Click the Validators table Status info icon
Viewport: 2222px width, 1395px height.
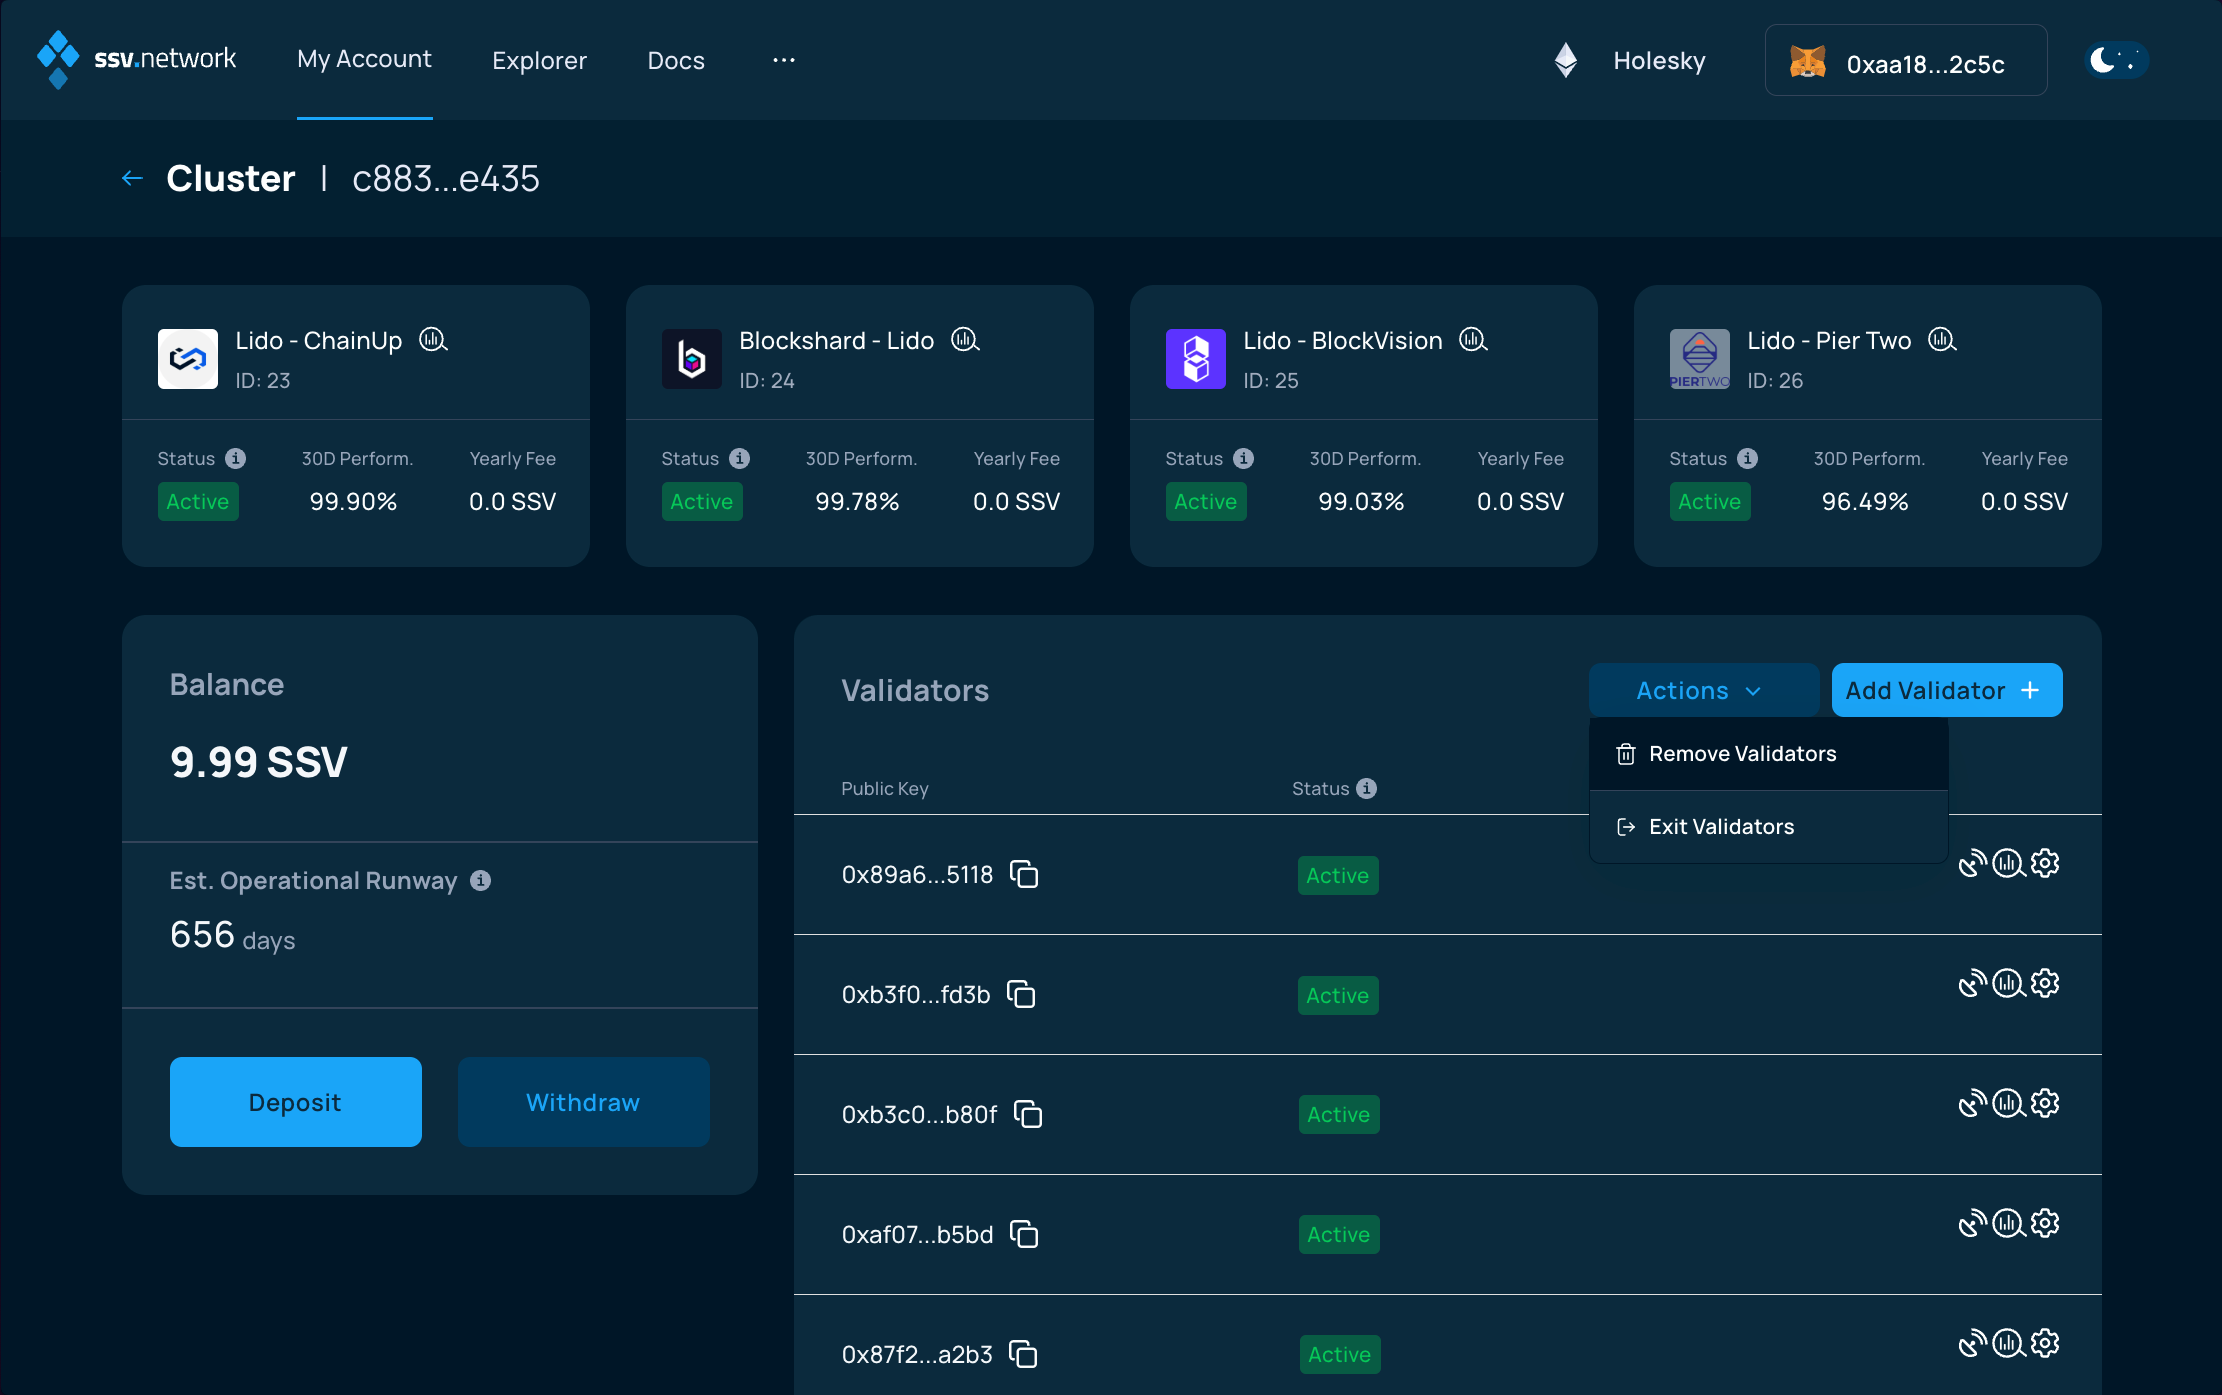[1367, 788]
